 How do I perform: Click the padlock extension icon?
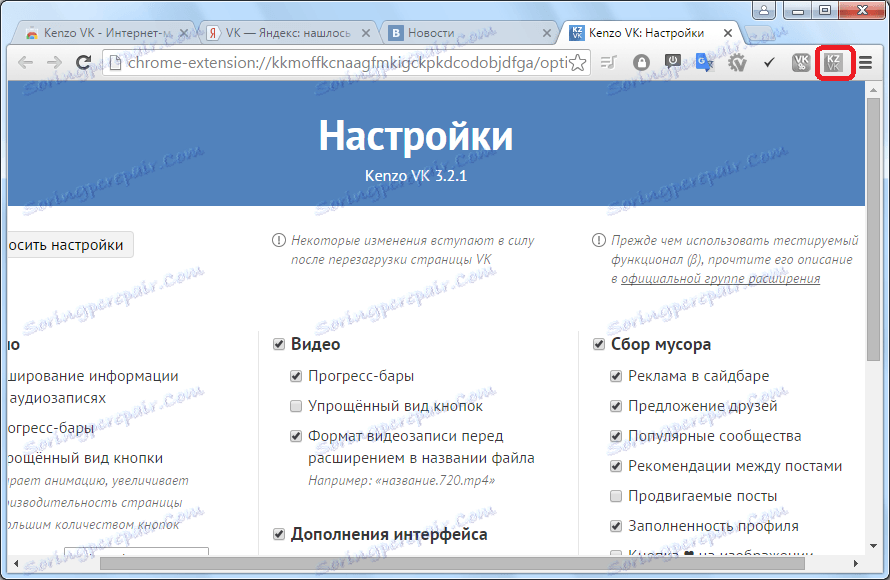tap(642, 62)
